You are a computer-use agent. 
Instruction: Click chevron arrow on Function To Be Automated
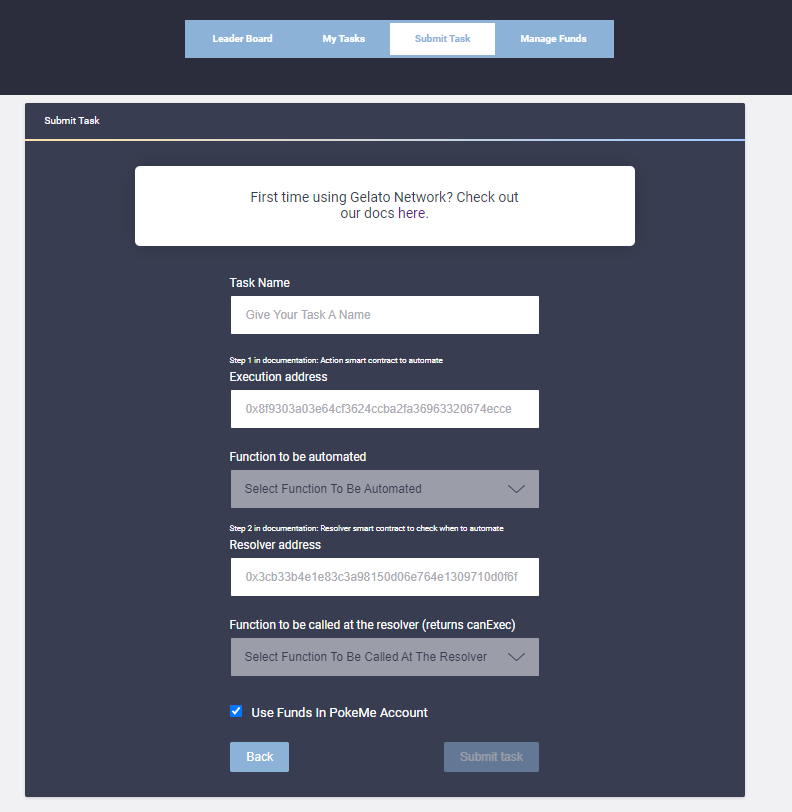coord(516,489)
